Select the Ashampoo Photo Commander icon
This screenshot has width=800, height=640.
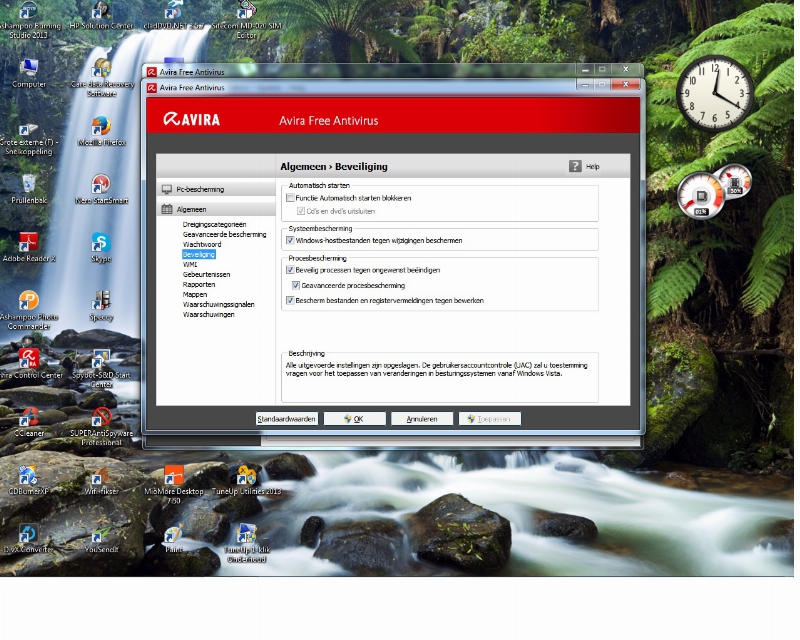click(x=29, y=310)
